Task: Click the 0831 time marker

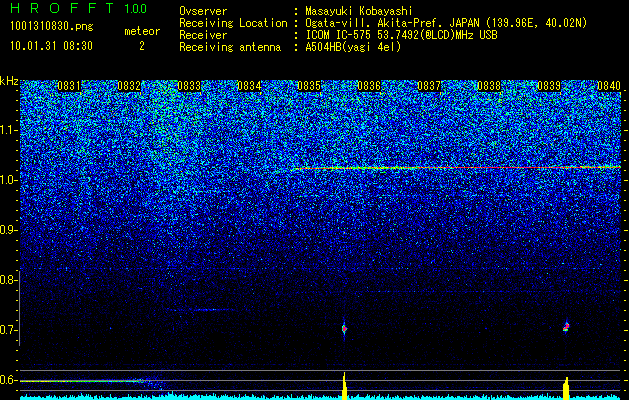Action: (x=69, y=86)
